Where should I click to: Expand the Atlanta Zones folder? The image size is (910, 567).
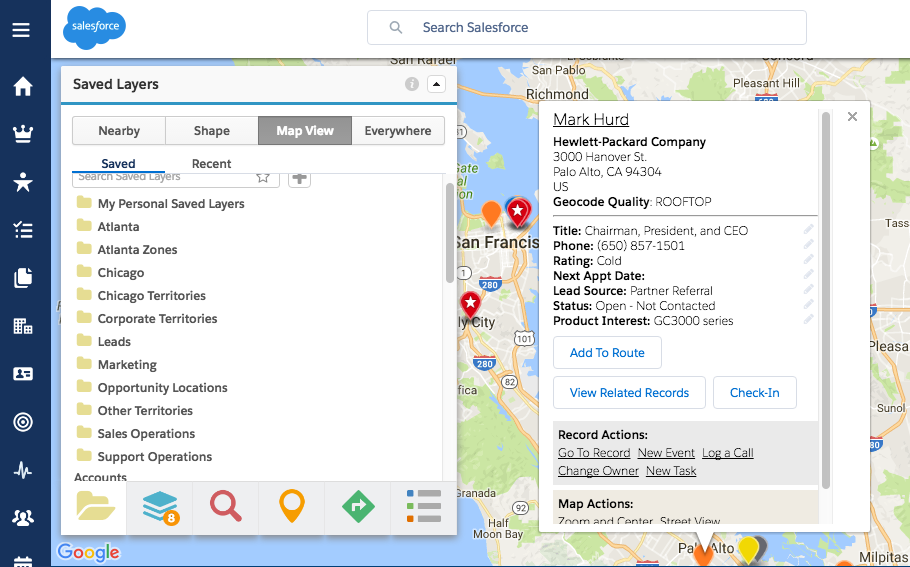(127, 250)
